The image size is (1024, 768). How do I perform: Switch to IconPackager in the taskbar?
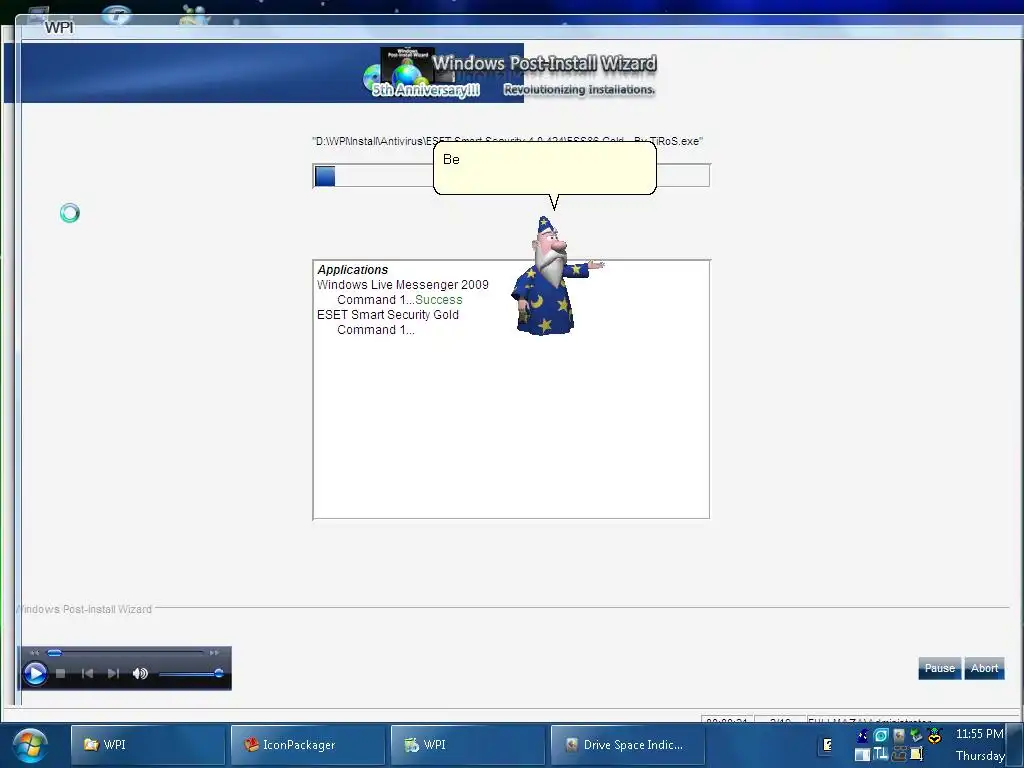[x=308, y=744]
